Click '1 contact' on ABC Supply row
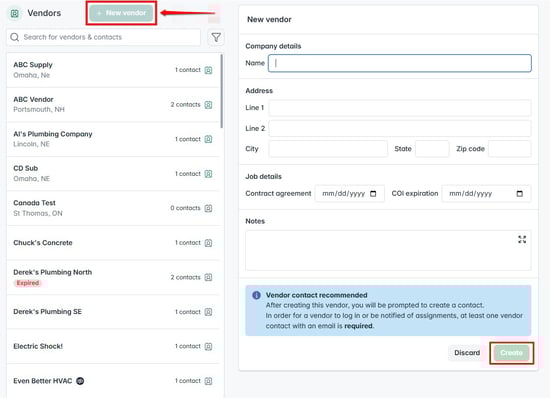Viewport: 550px width, 398px height. (x=188, y=70)
